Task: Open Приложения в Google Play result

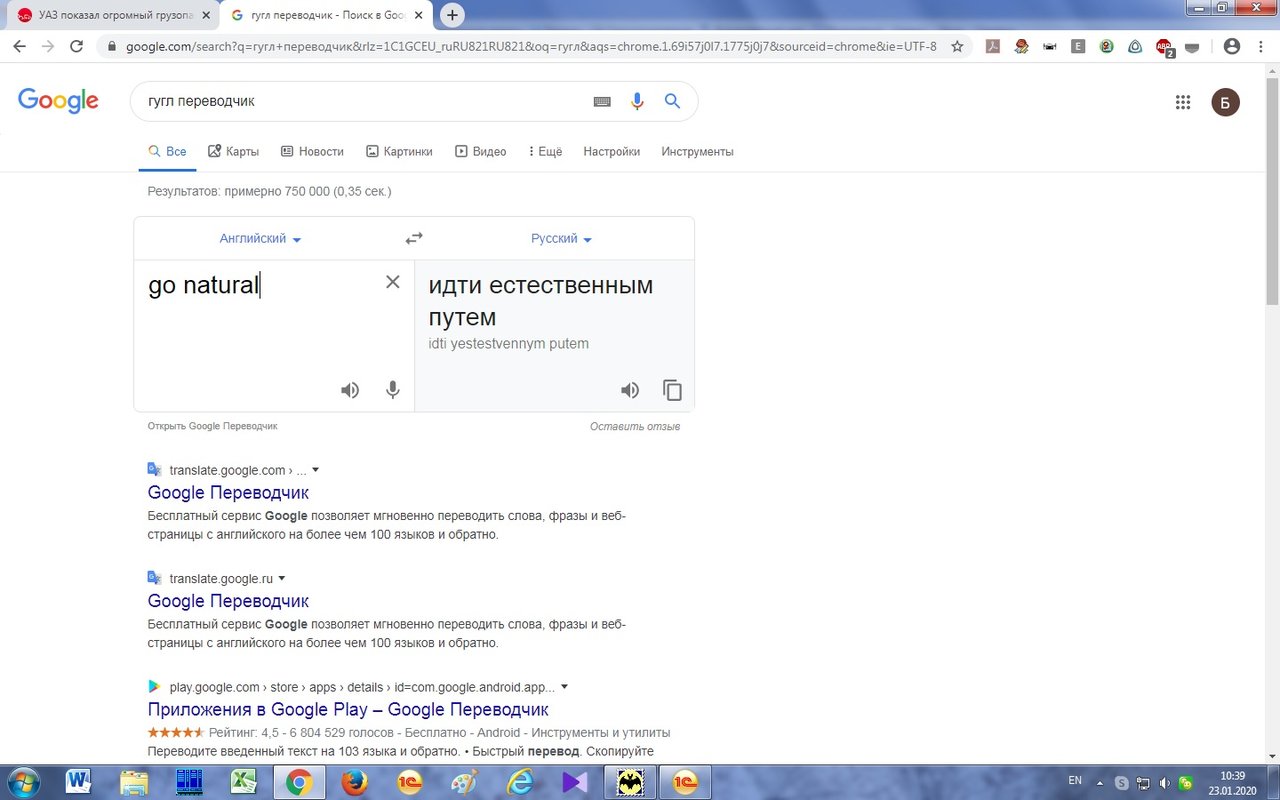Action: (348, 710)
